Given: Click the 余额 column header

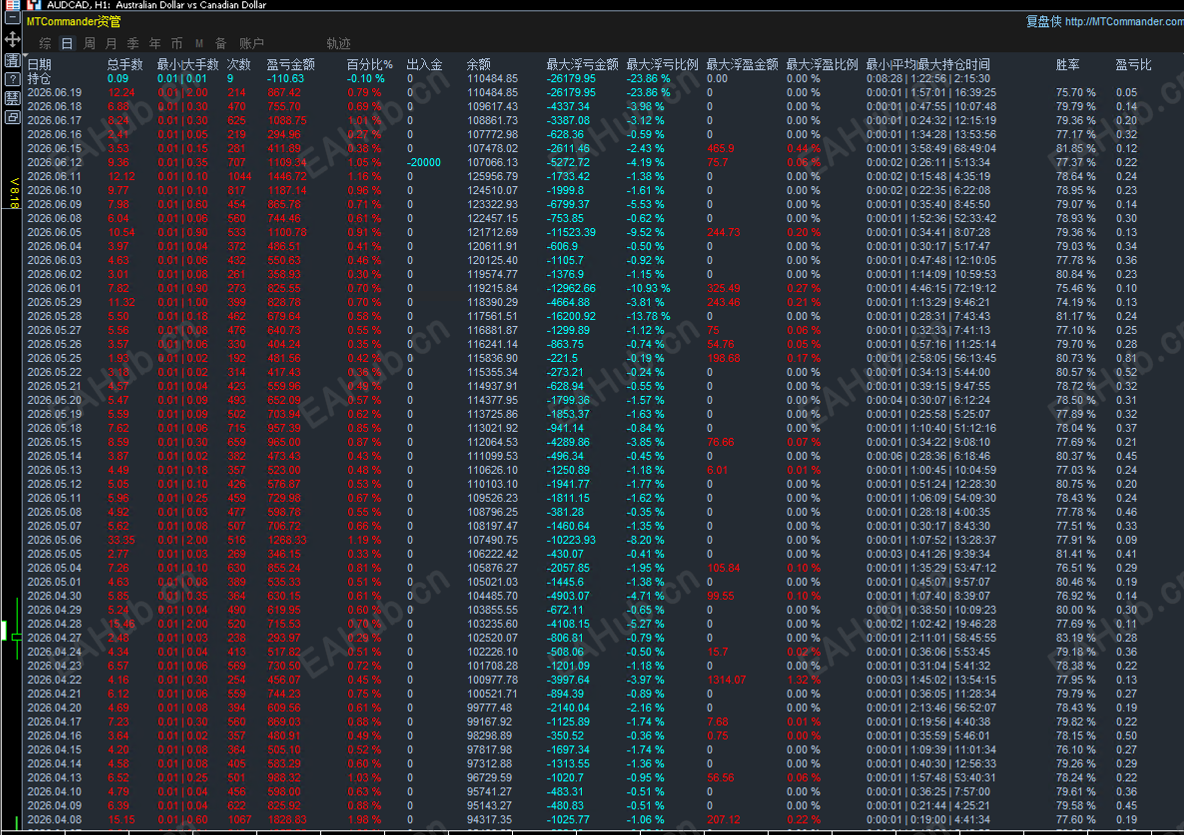Looking at the screenshot, I should click(479, 65).
